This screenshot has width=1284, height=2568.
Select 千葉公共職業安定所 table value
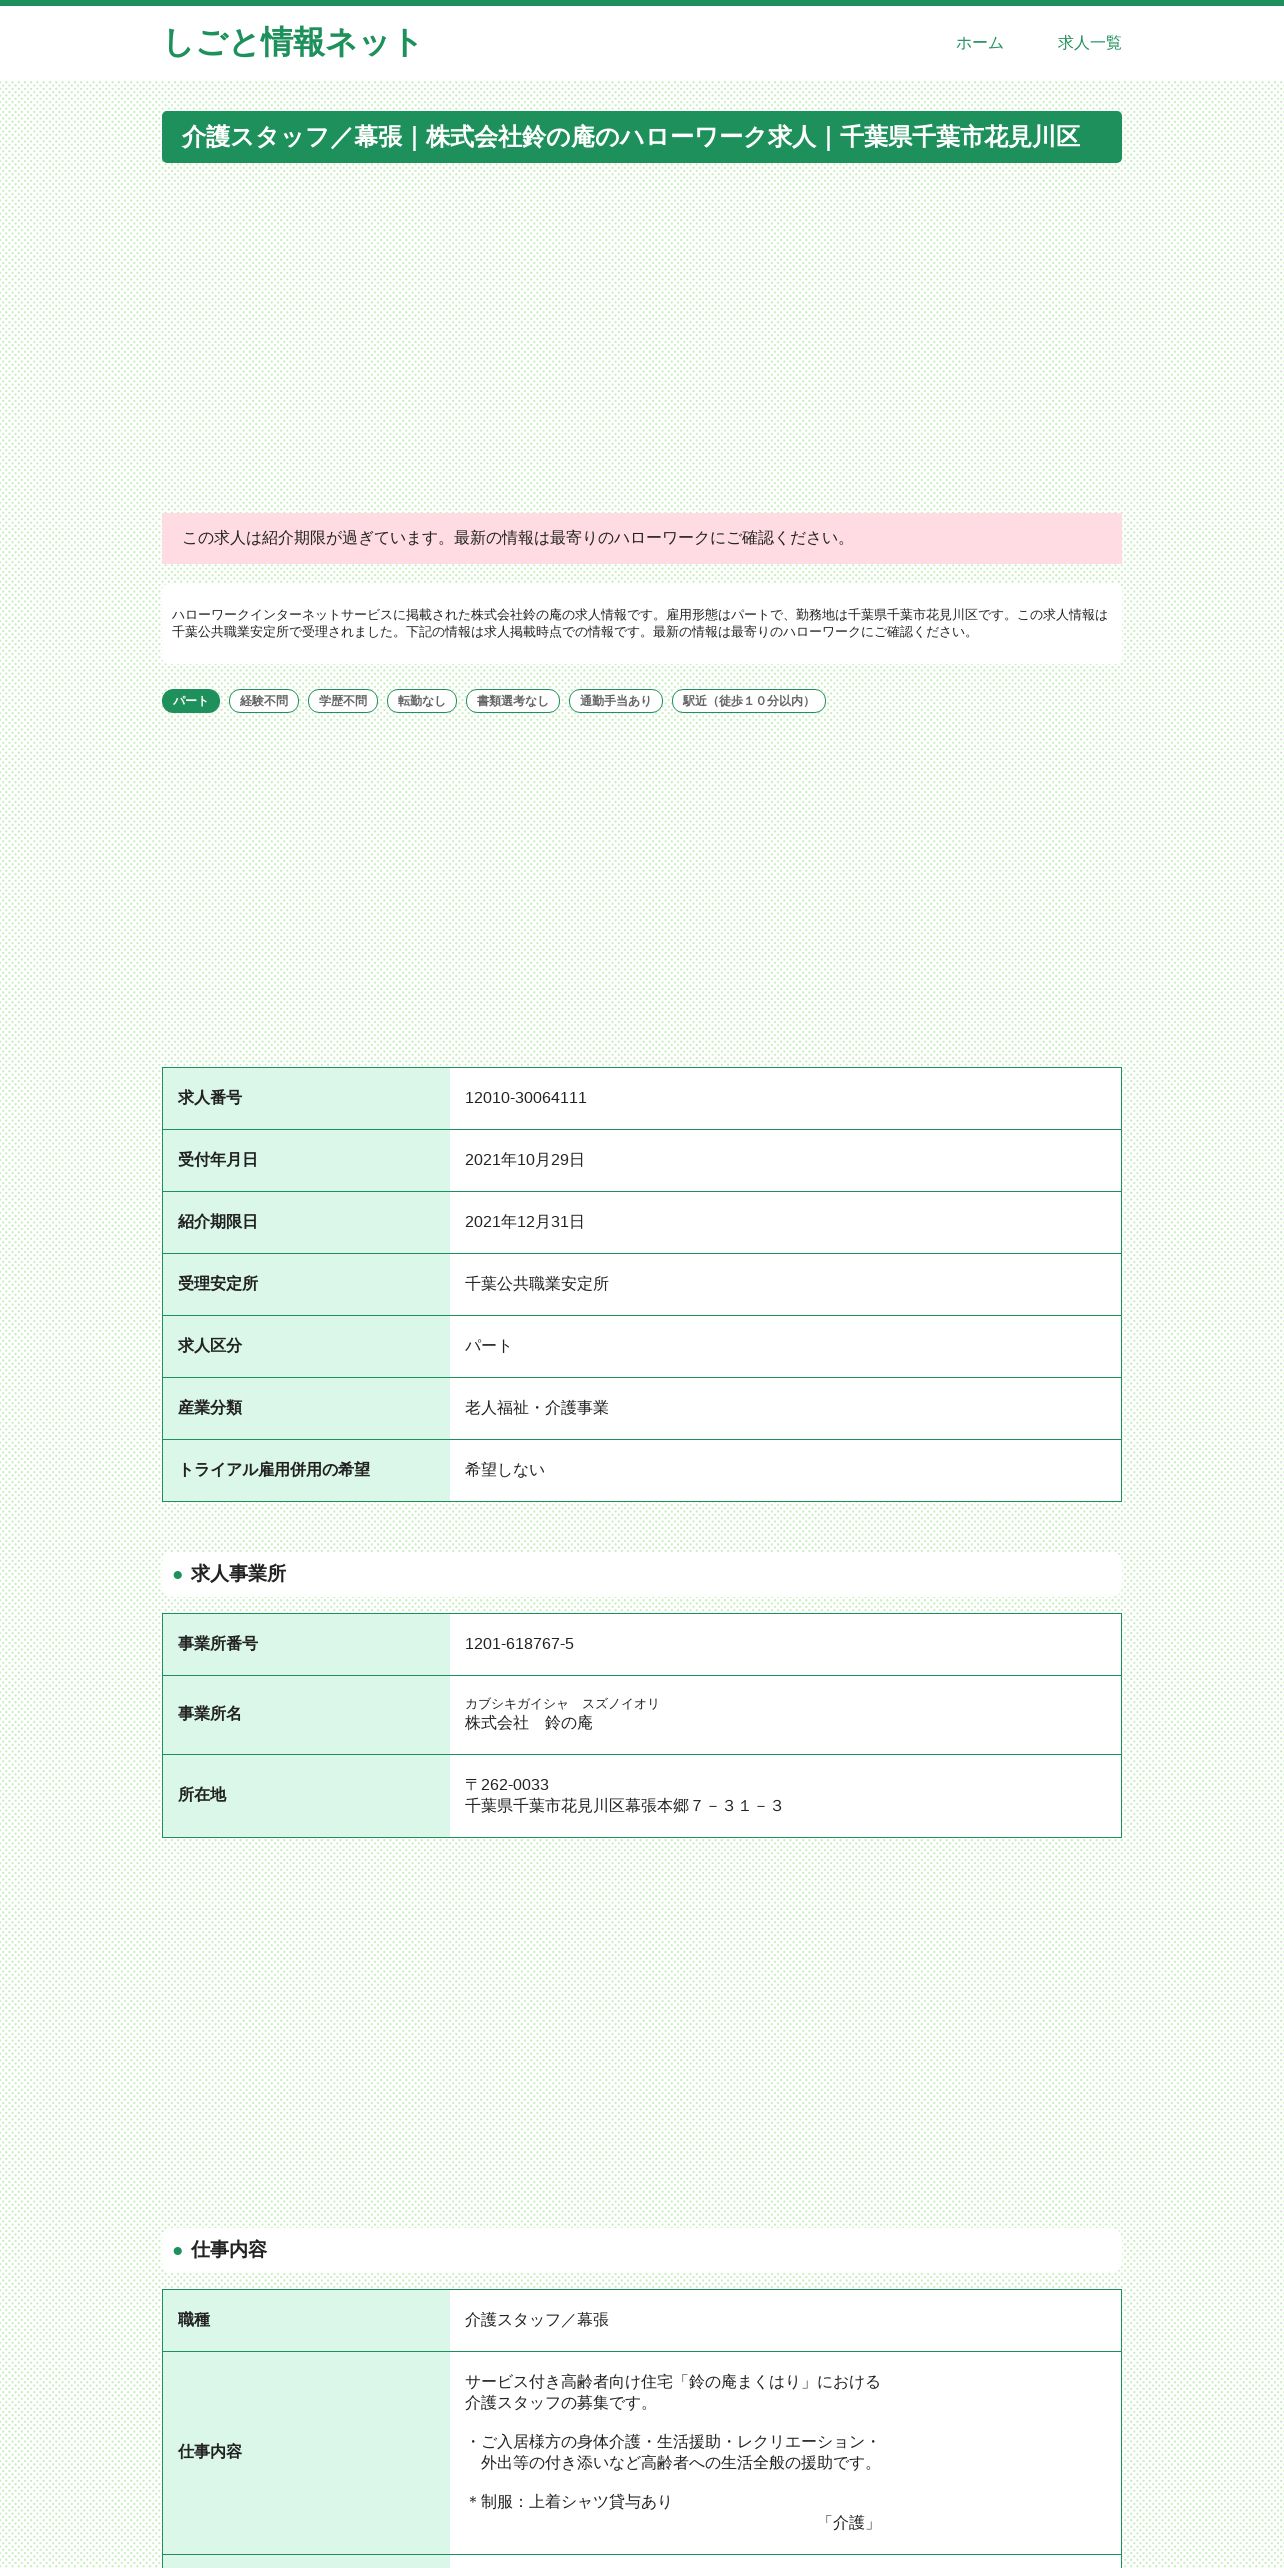point(537,1284)
